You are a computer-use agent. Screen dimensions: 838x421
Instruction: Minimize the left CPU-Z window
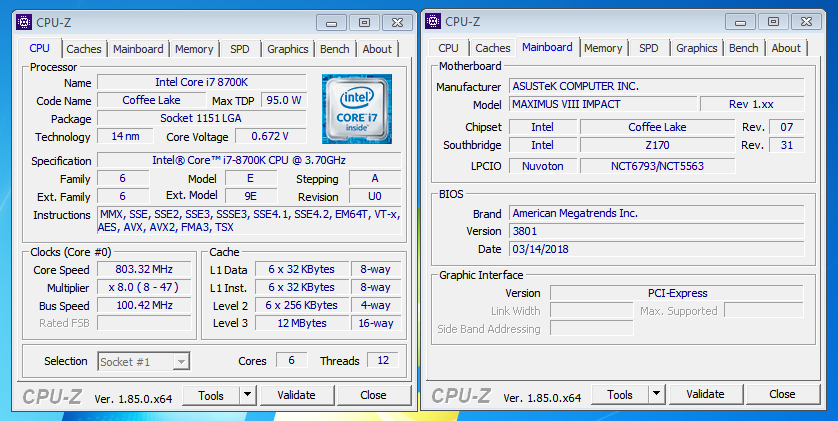click(332, 23)
